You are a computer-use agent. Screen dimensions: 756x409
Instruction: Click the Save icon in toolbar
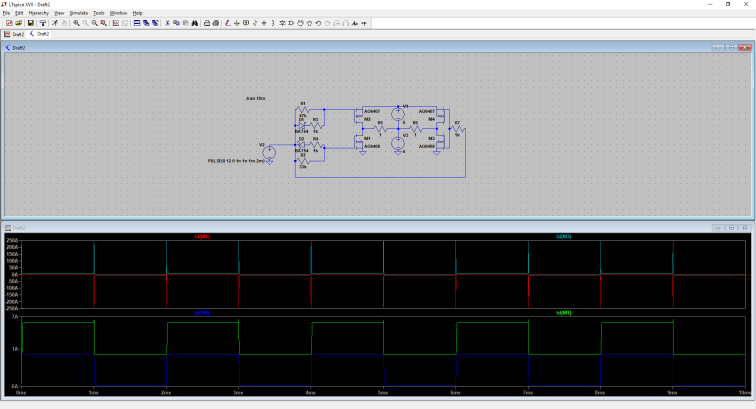point(31,22)
